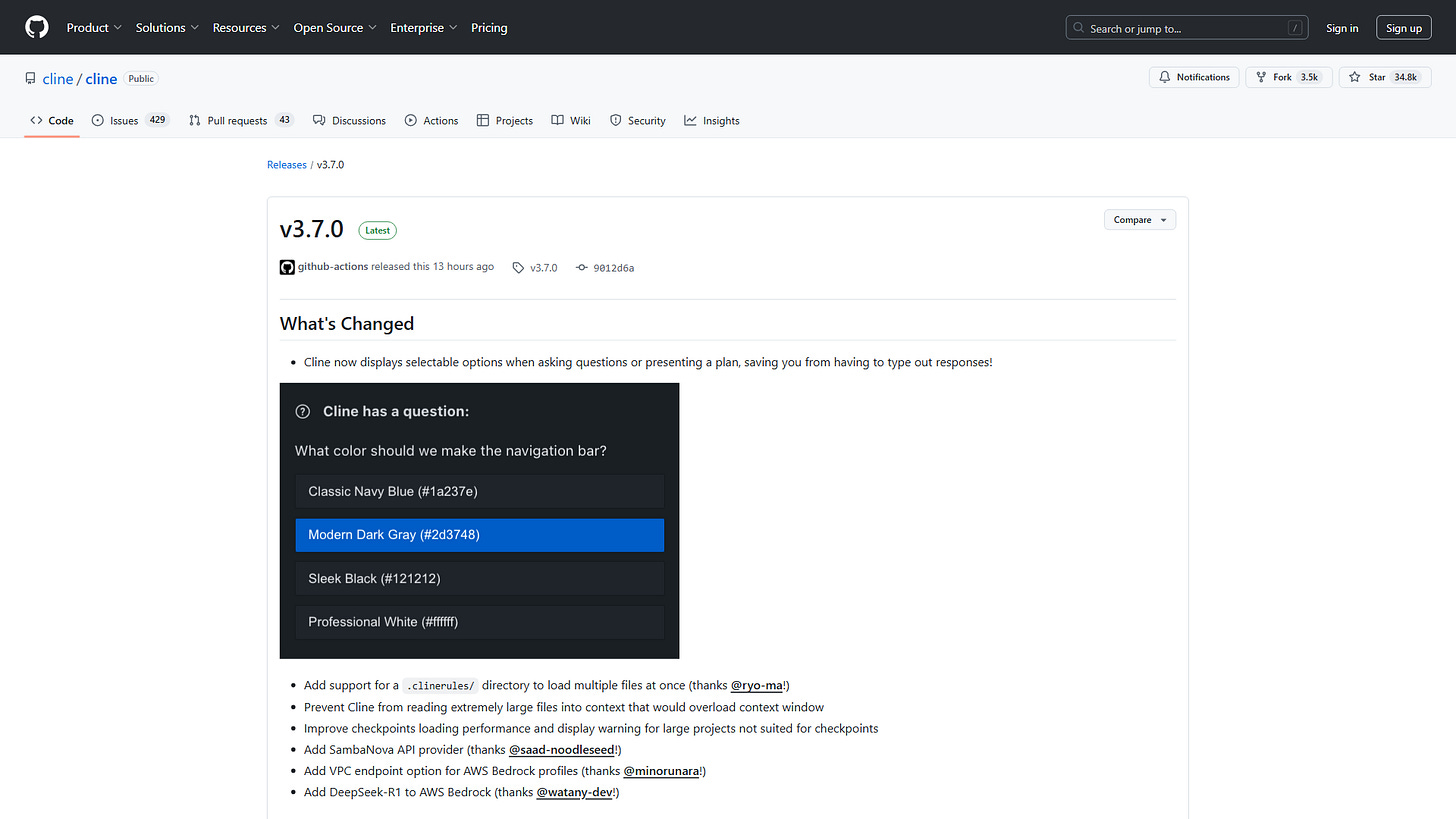Open the v3.7.0 tag link
The width and height of the screenshot is (1456, 819).
pos(543,267)
